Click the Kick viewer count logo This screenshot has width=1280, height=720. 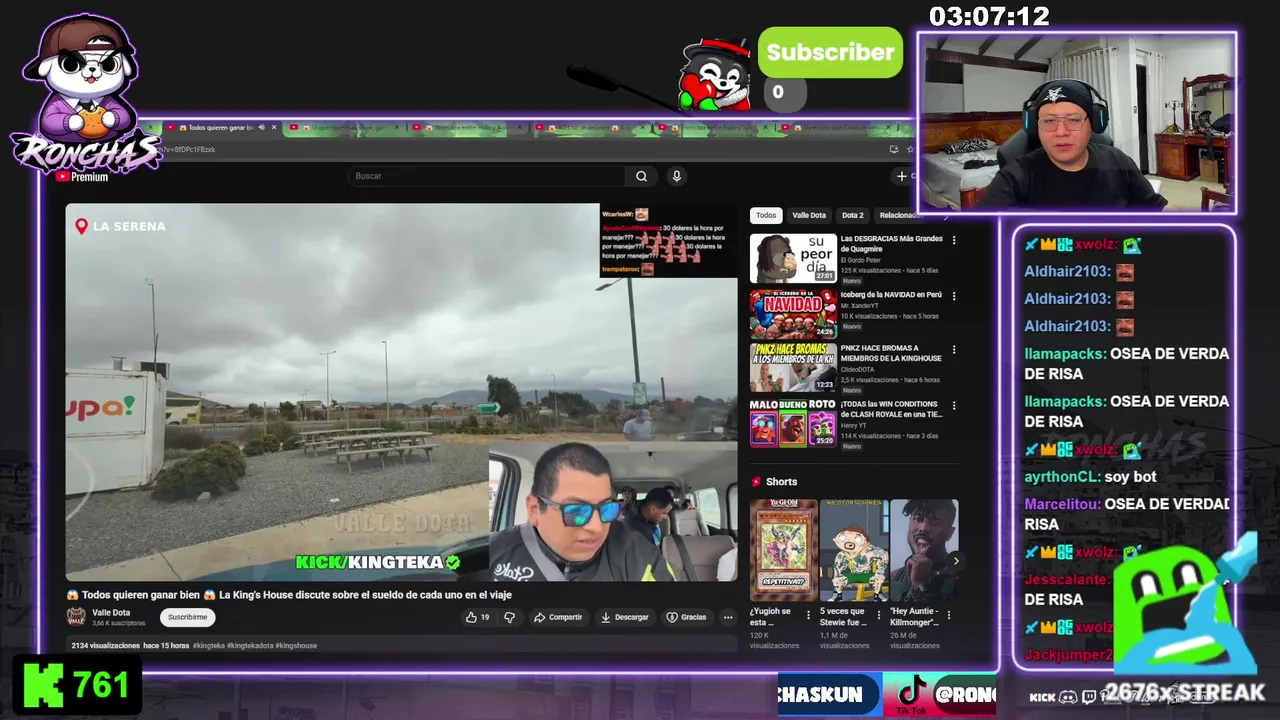pos(41,686)
